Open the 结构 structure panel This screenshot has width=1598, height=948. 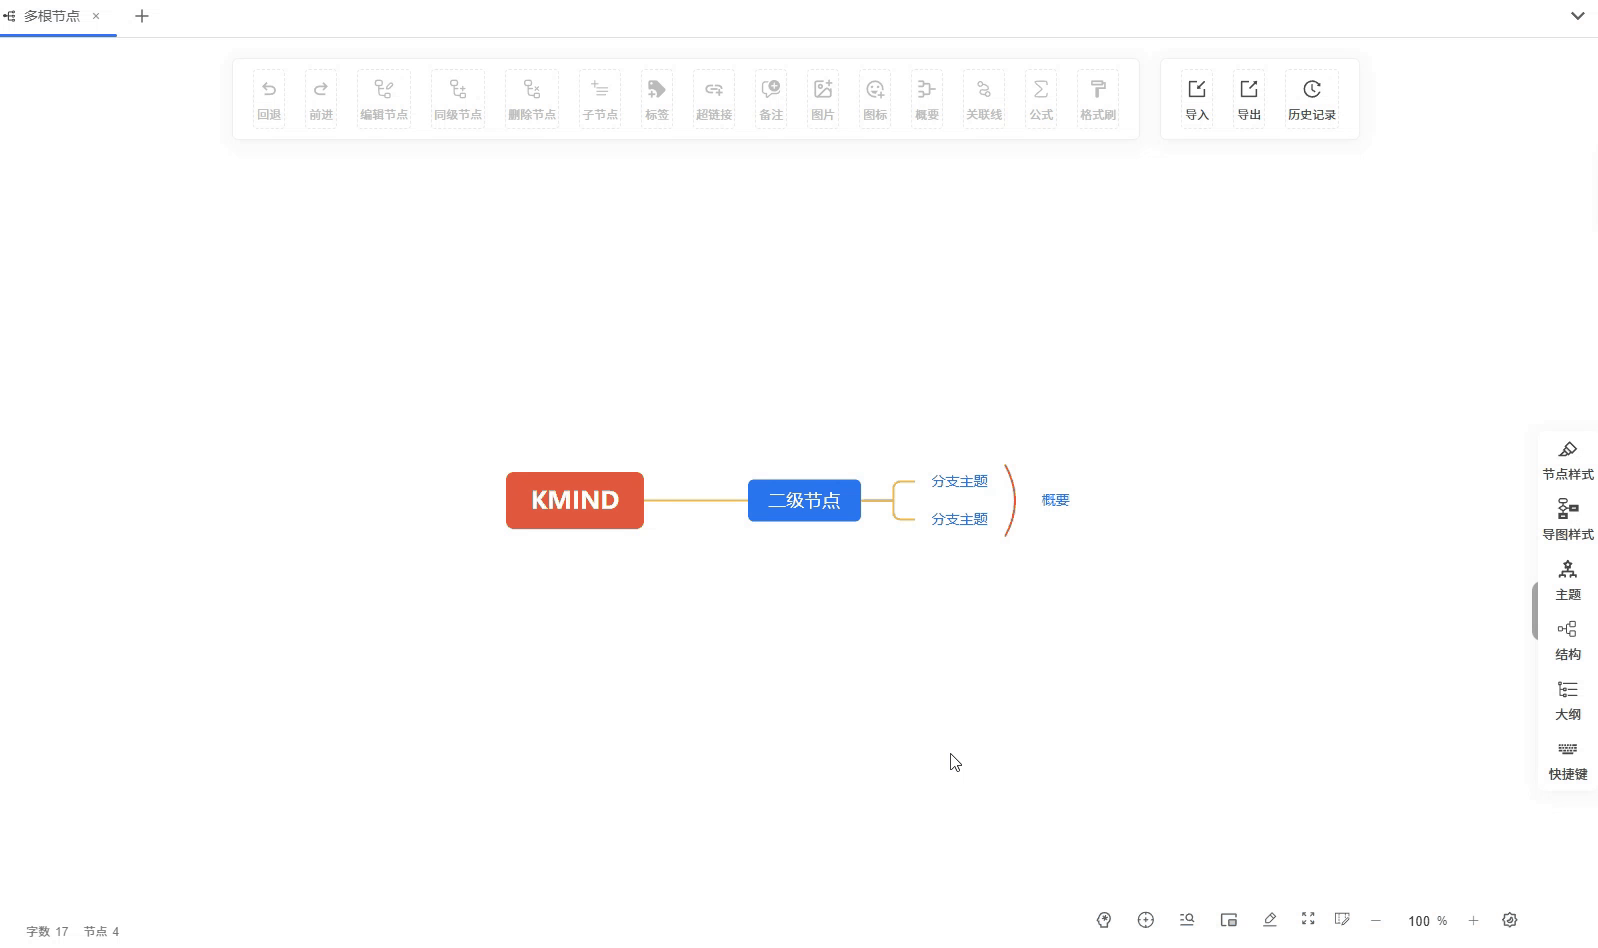1568,641
